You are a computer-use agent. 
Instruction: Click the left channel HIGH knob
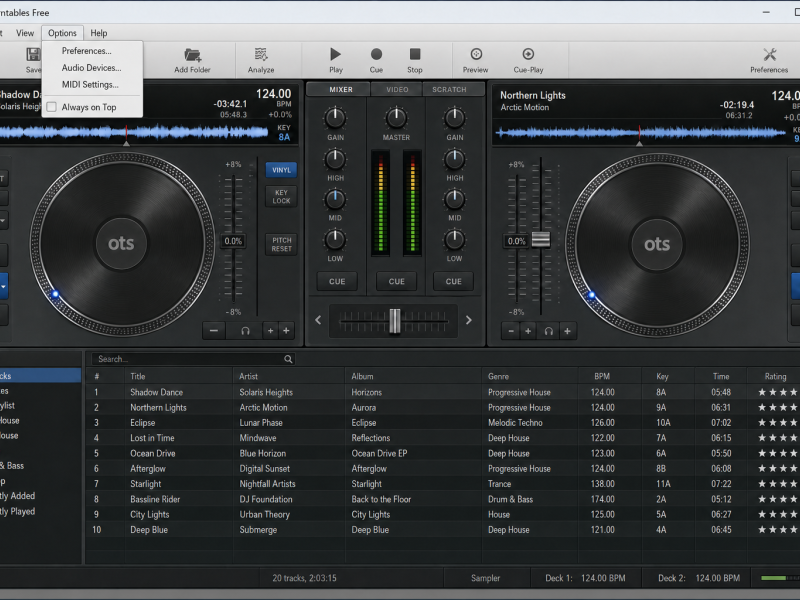tap(335, 159)
